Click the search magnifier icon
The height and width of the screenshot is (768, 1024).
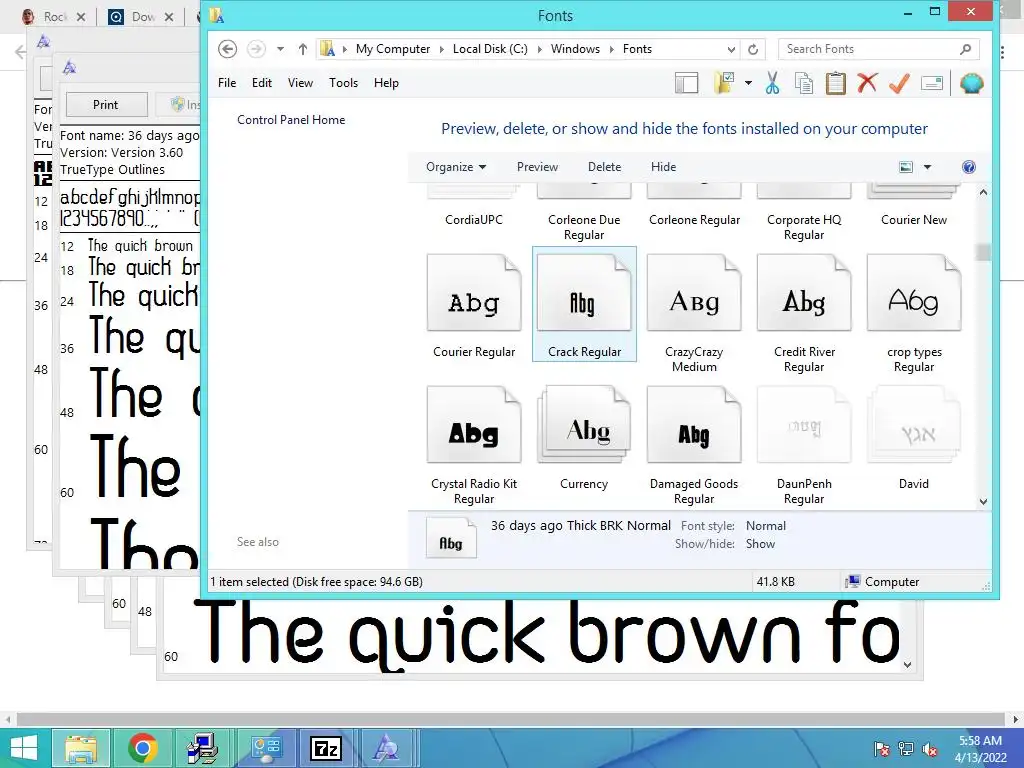(966, 49)
